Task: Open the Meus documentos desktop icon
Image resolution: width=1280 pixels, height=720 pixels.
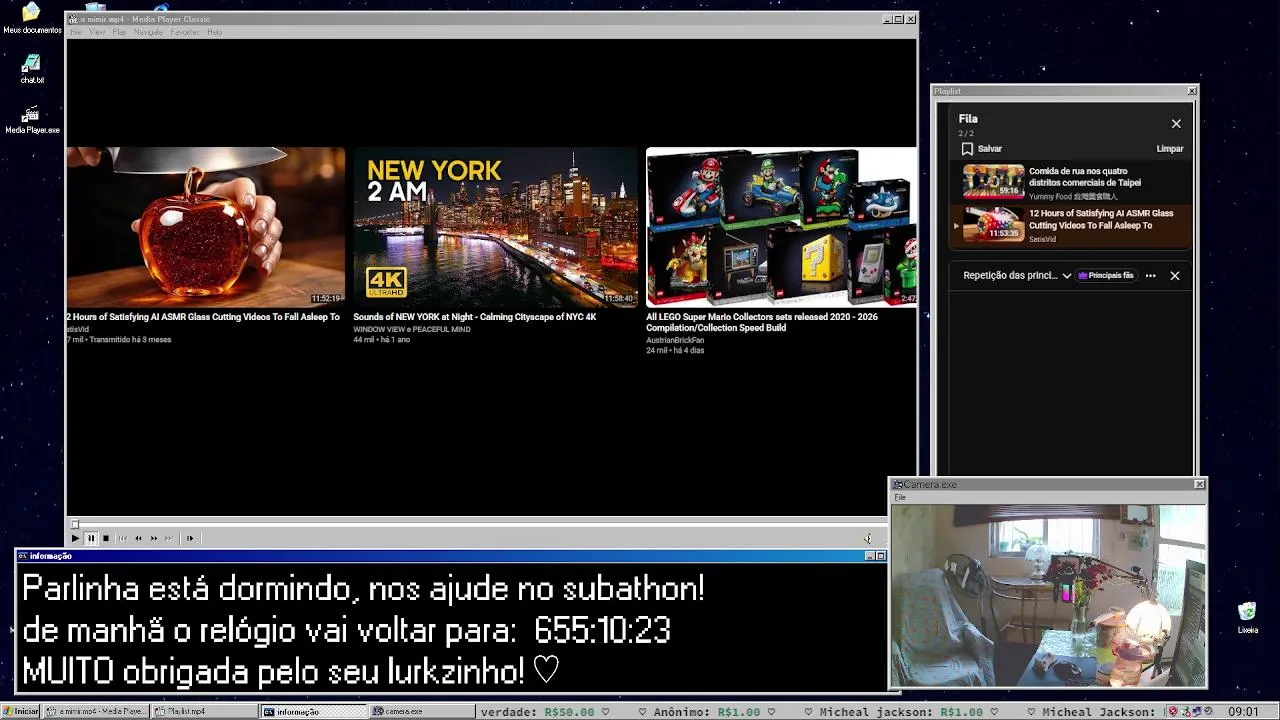Action: pos(32,18)
